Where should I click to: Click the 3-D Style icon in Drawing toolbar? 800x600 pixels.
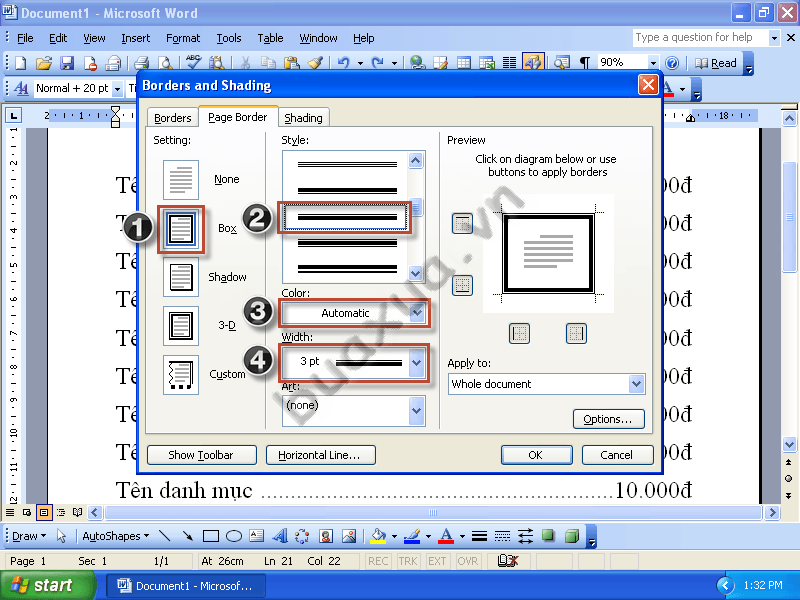pyautogui.click(x=572, y=536)
